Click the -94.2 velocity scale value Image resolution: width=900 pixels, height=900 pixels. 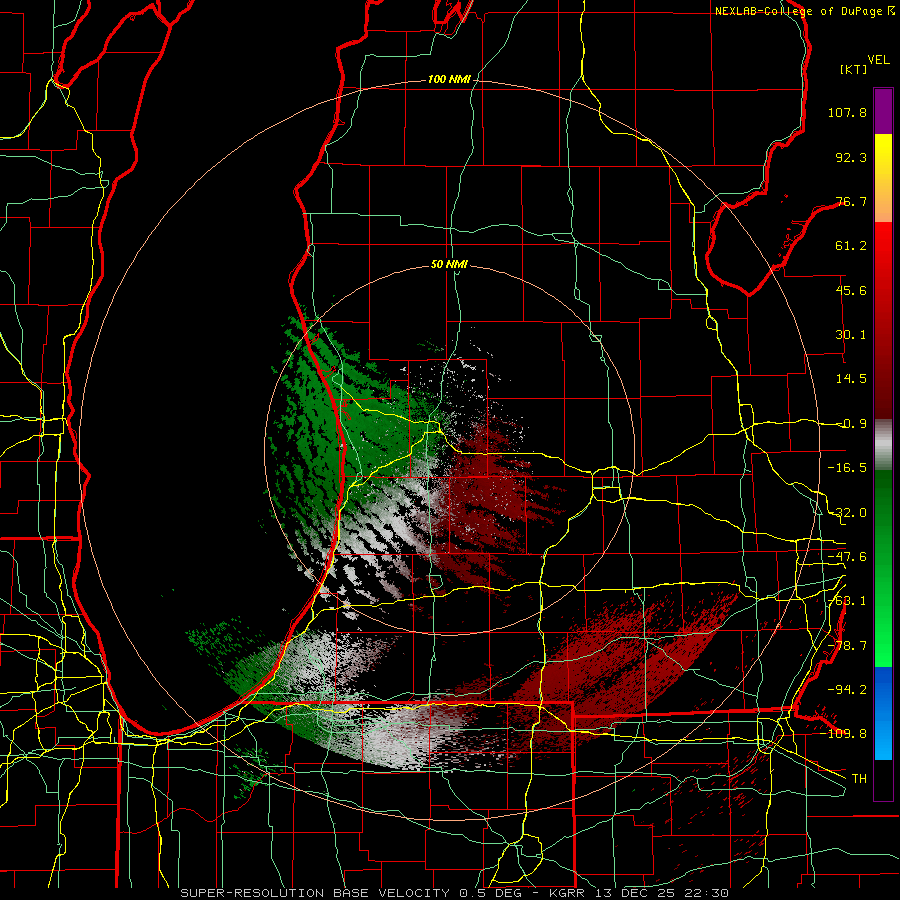(847, 689)
